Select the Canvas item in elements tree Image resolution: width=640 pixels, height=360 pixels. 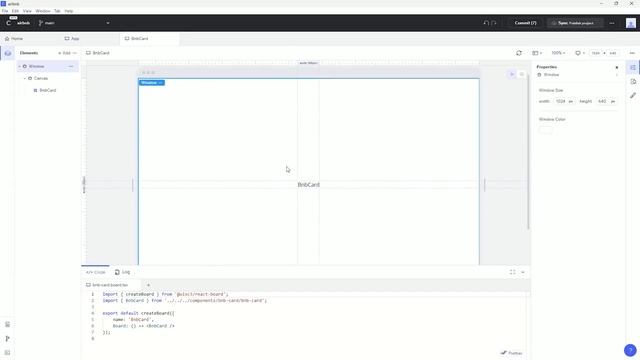[41, 78]
